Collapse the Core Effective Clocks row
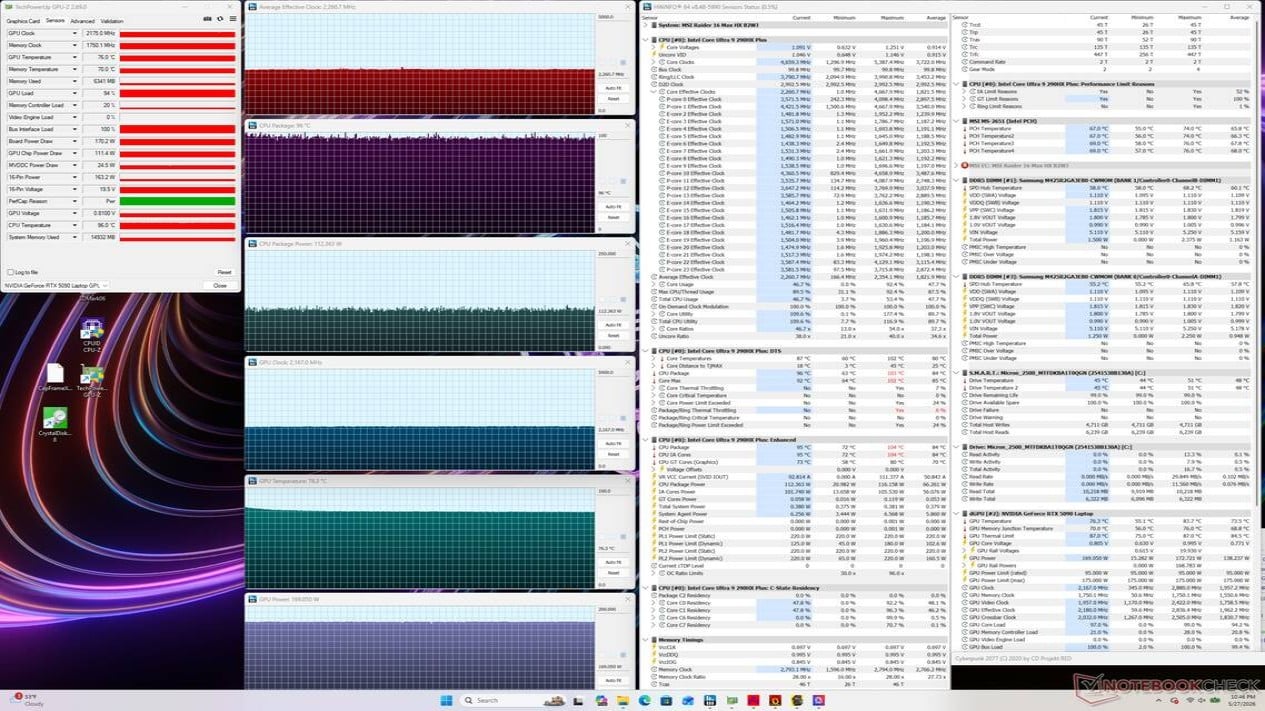1265x711 pixels. 653,92
